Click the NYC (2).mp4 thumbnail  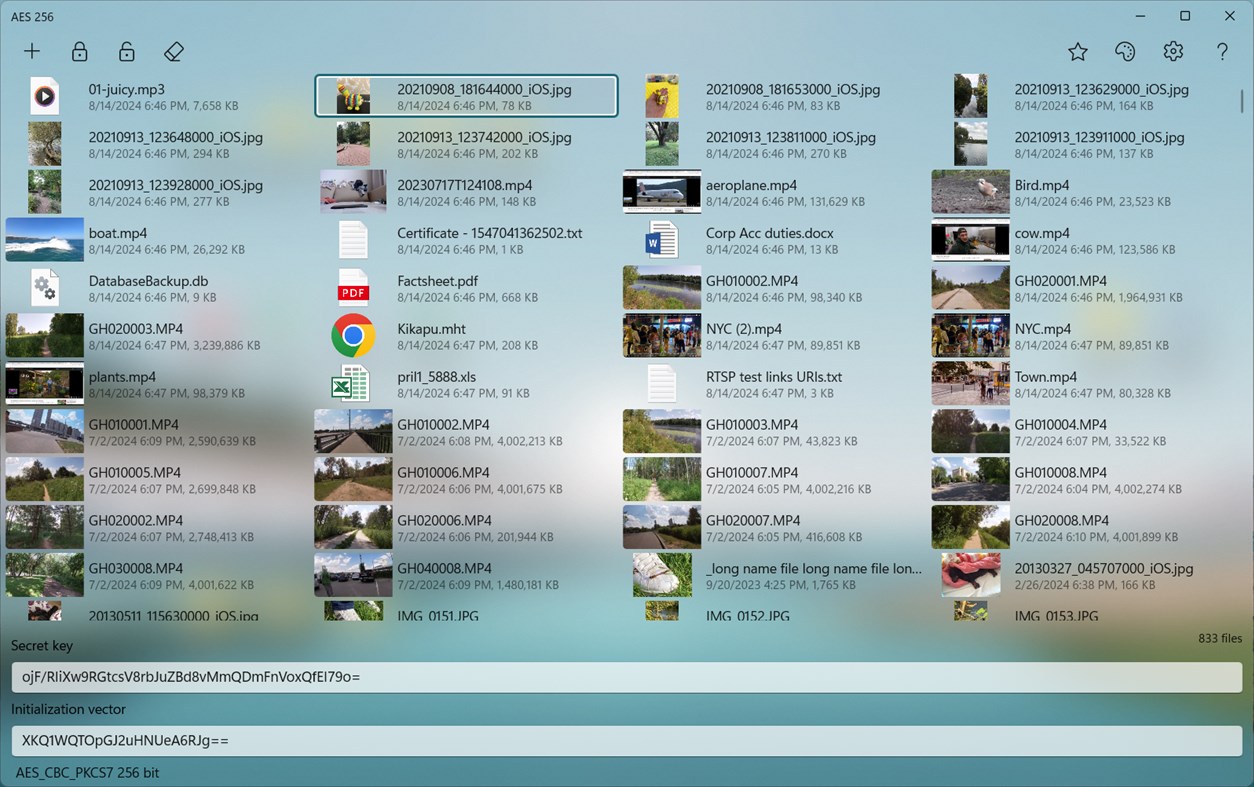[662, 336]
